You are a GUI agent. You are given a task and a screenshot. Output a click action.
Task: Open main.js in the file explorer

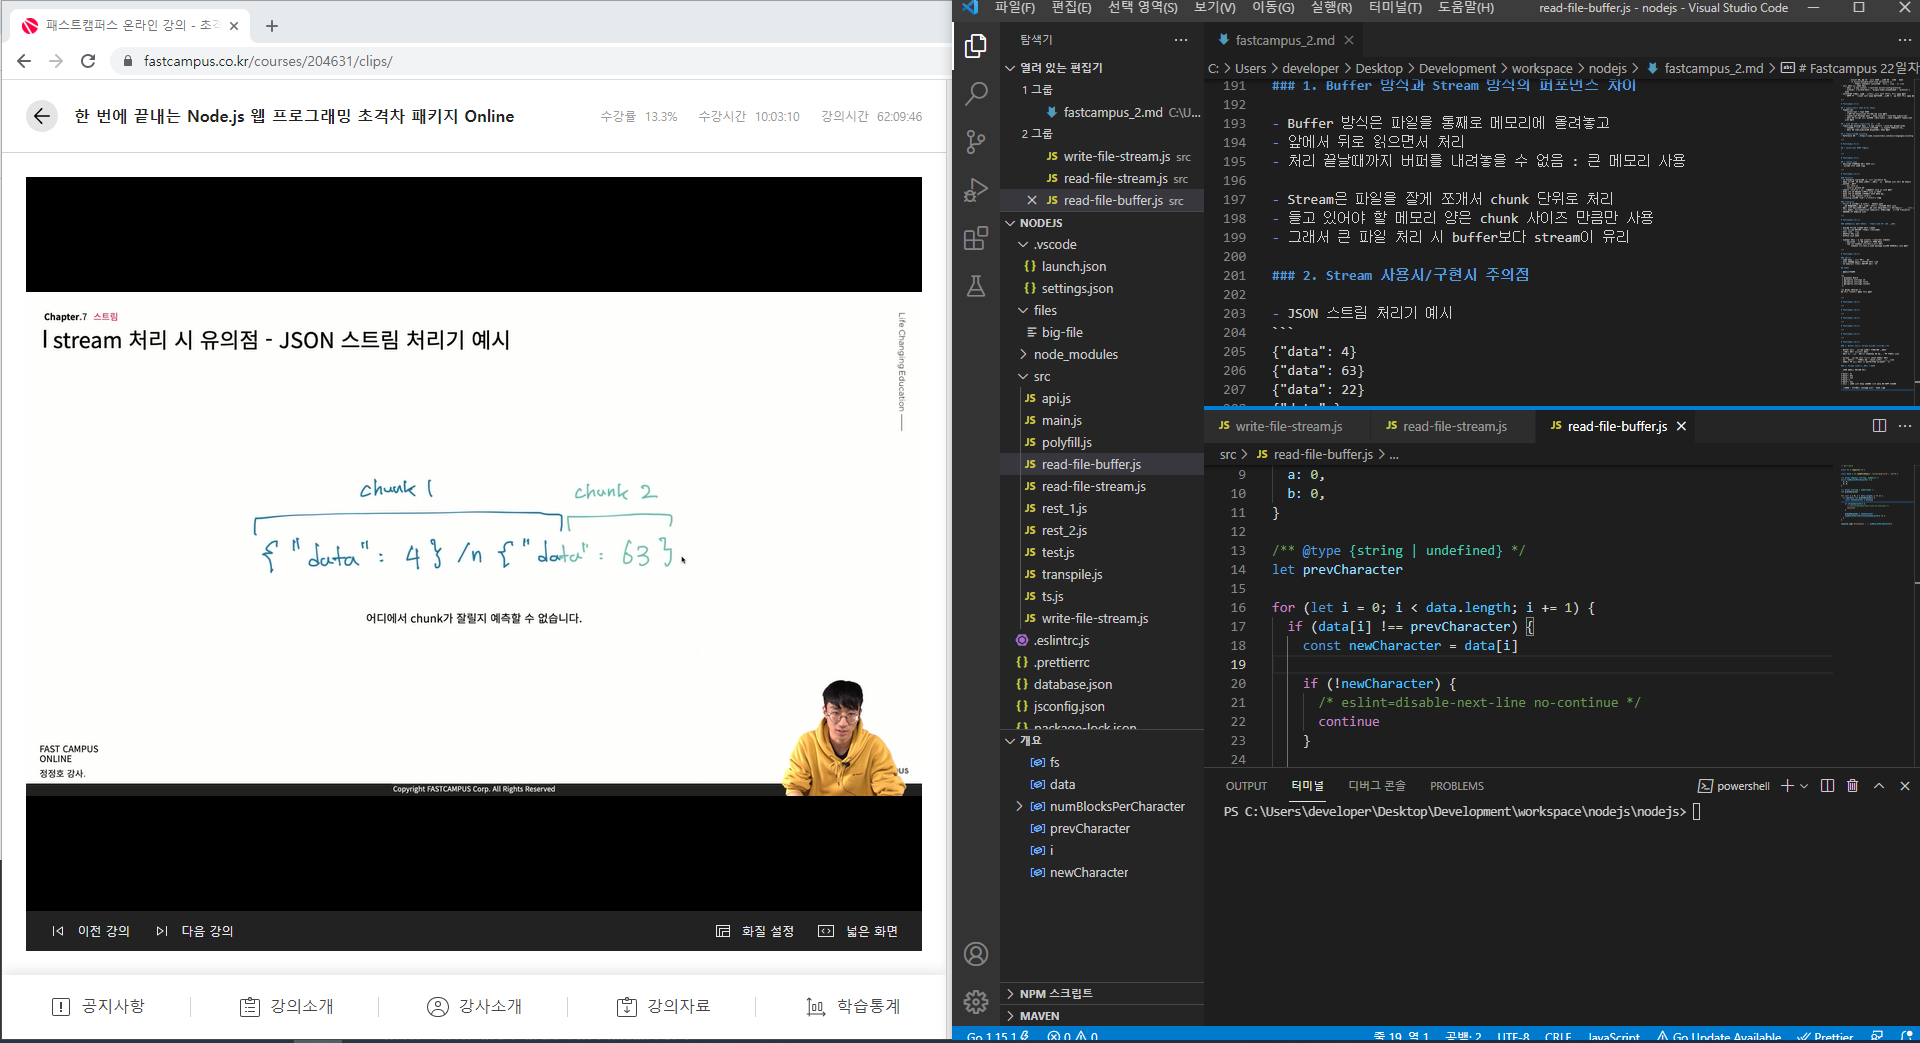(1102, 420)
